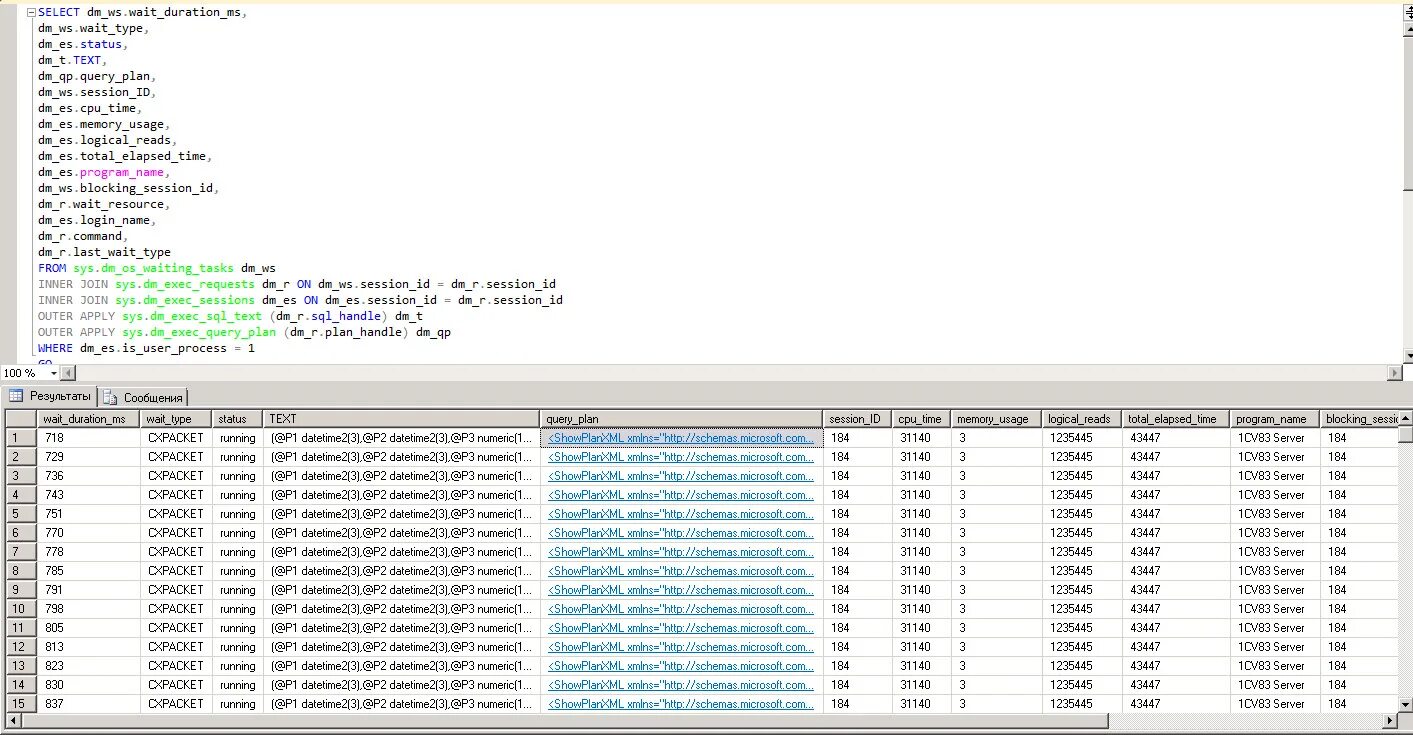Select the session_ID column header
The height and width of the screenshot is (735, 1413).
(x=857, y=419)
